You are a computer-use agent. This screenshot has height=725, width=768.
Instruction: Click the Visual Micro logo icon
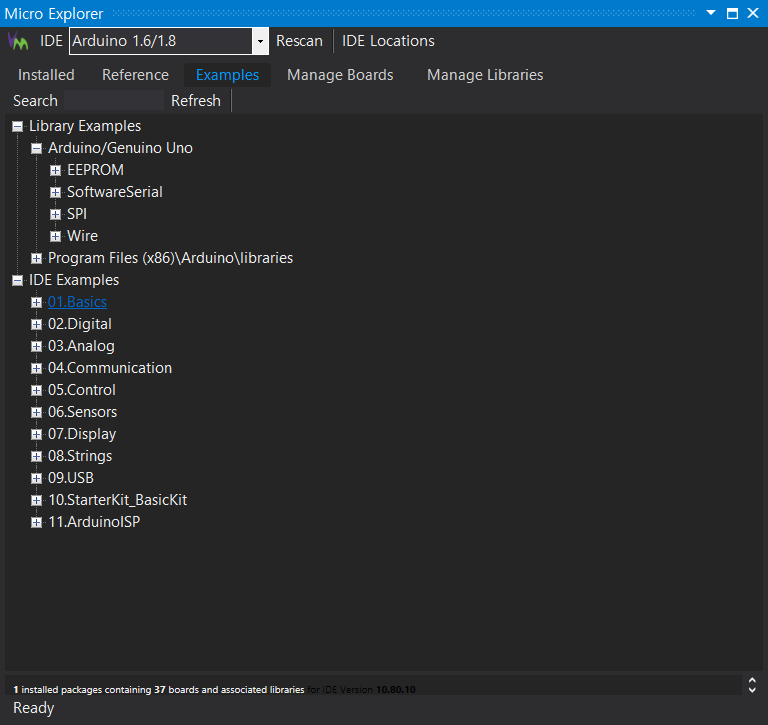[x=18, y=41]
